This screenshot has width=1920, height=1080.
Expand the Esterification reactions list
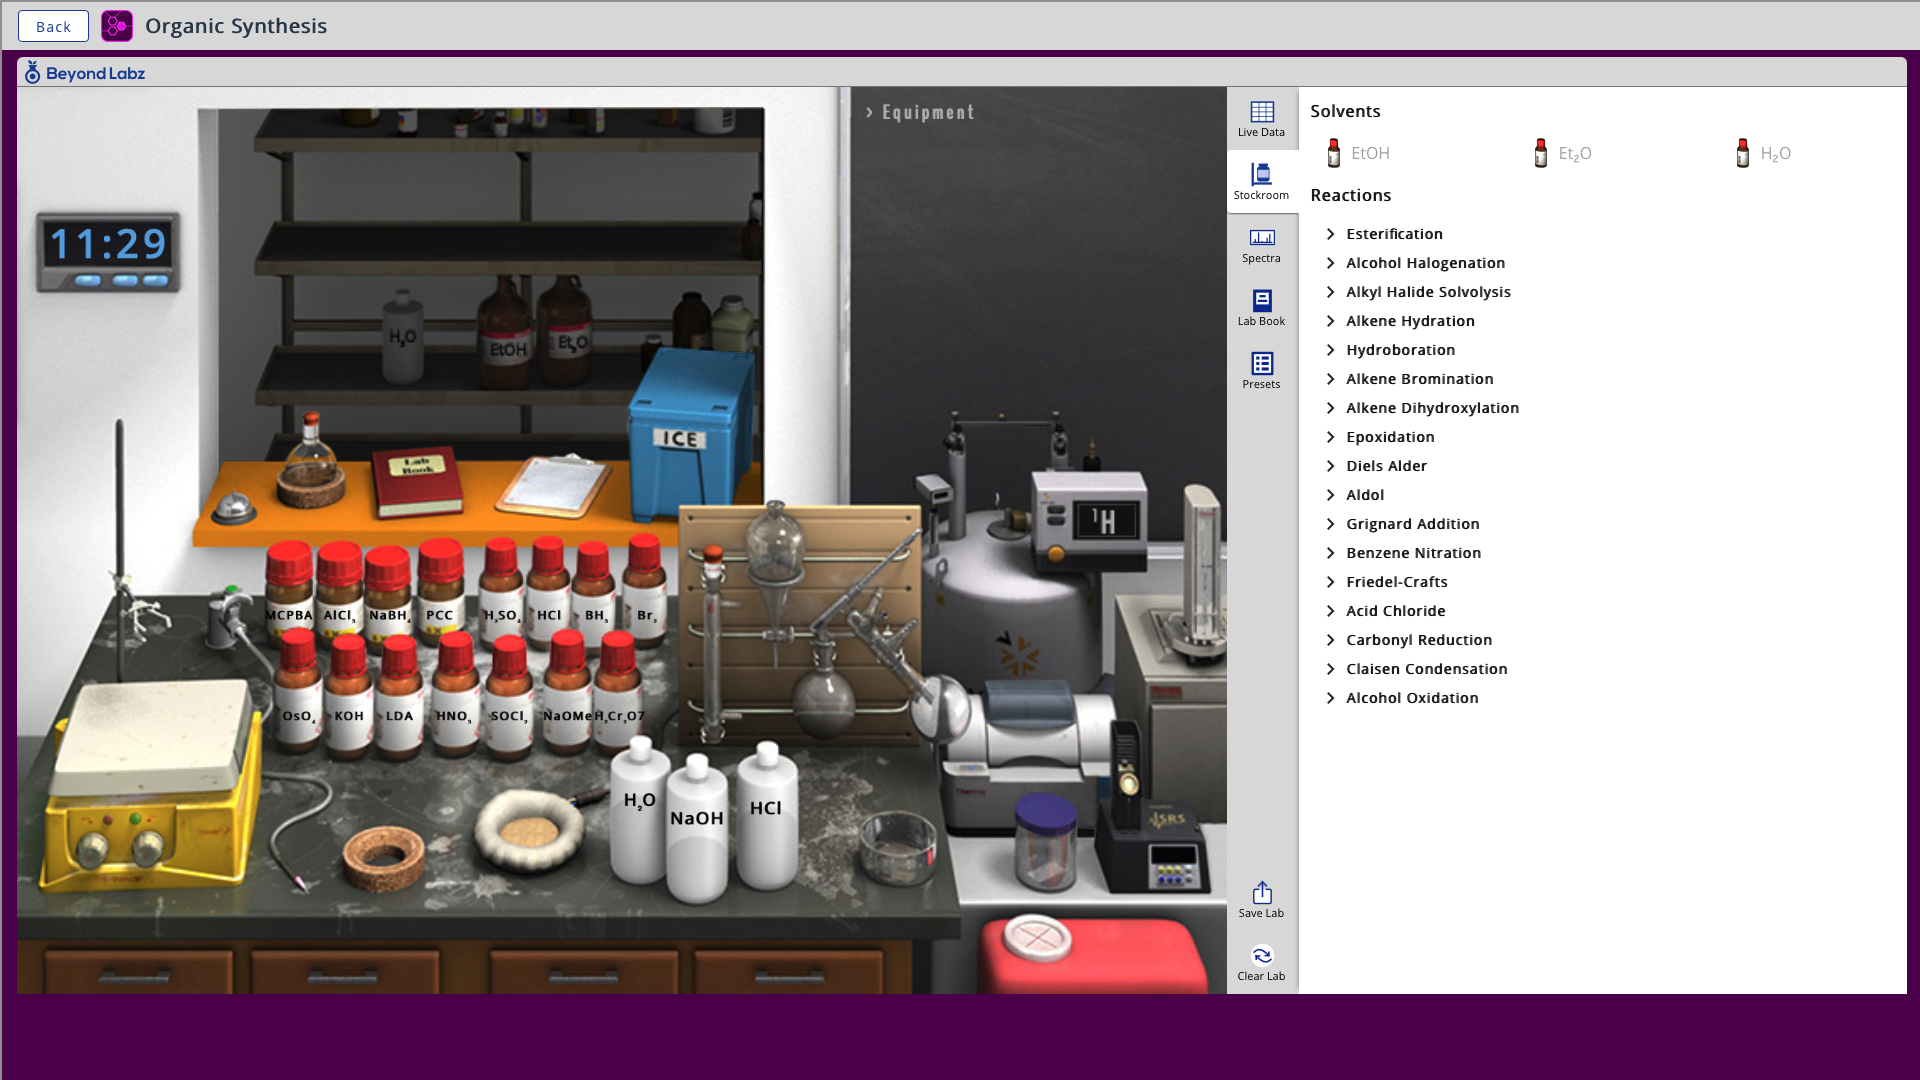tap(1393, 234)
